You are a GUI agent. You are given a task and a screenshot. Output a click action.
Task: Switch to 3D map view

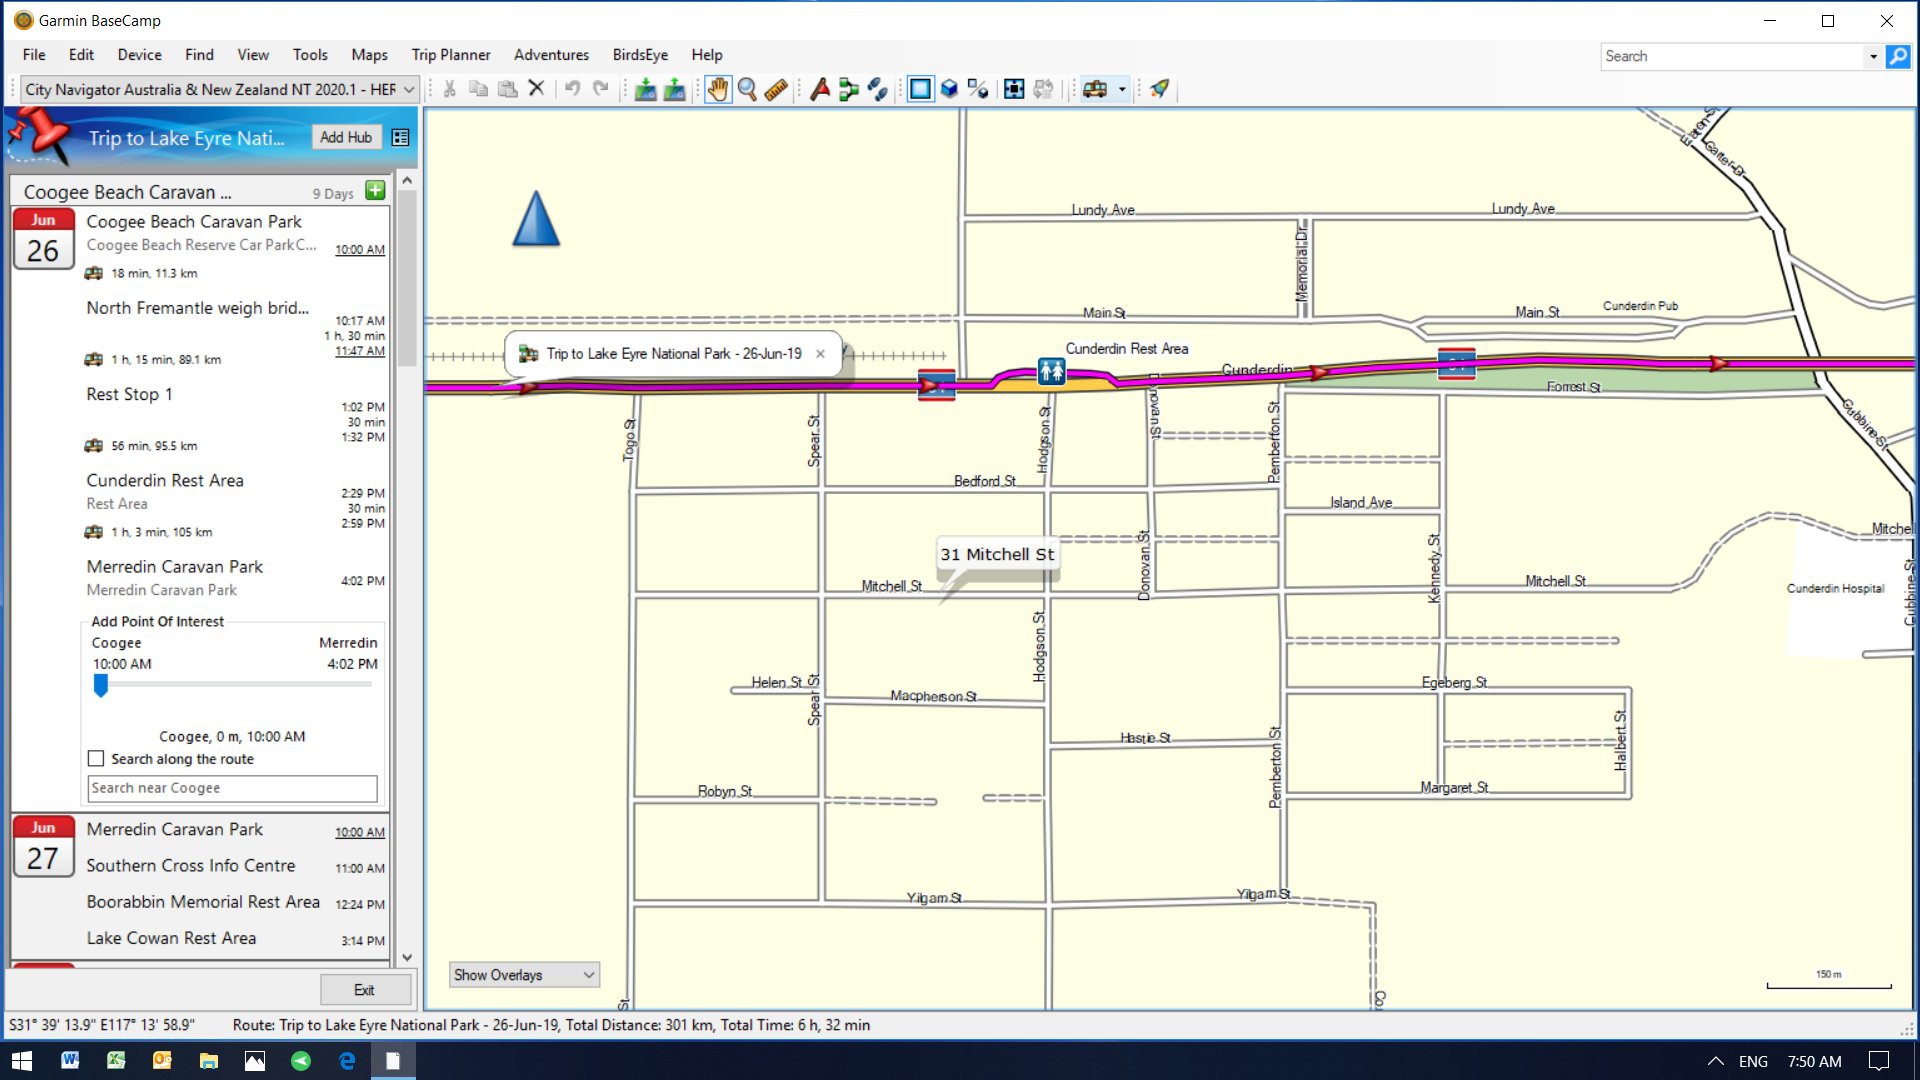[x=949, y=89]
